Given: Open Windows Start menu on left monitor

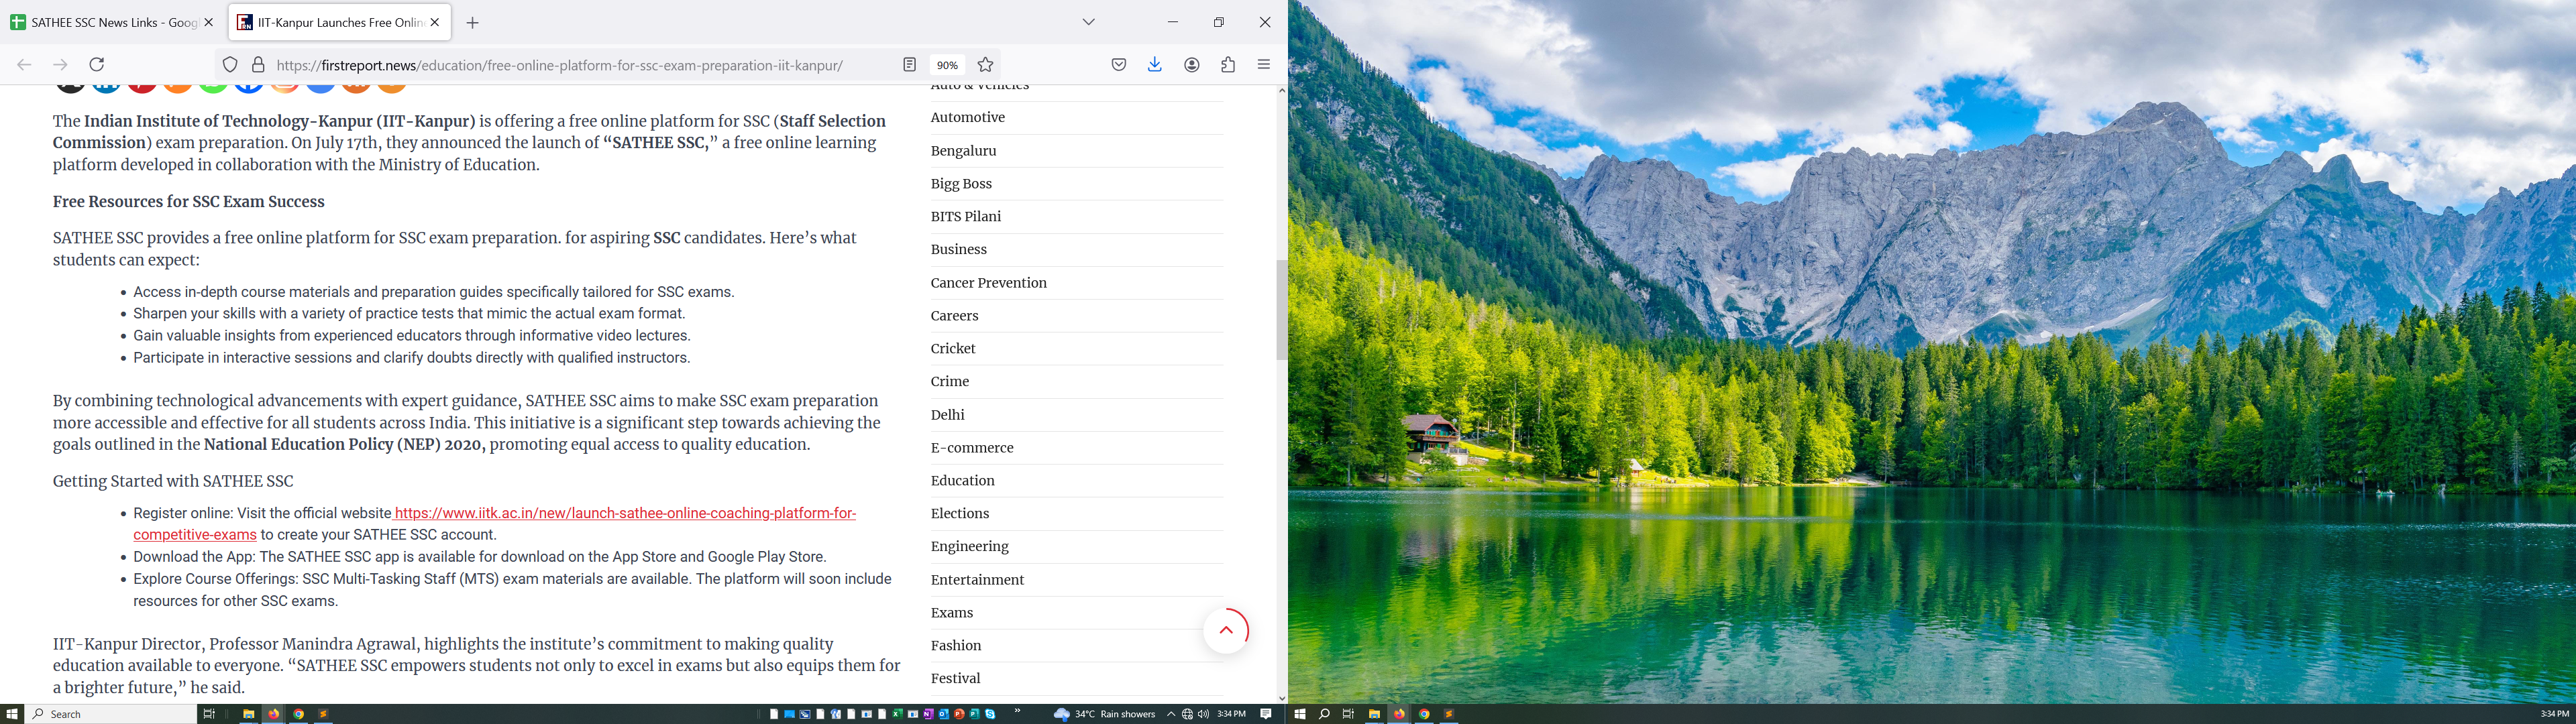Looking at the screenshot, I should click(12, 714).
